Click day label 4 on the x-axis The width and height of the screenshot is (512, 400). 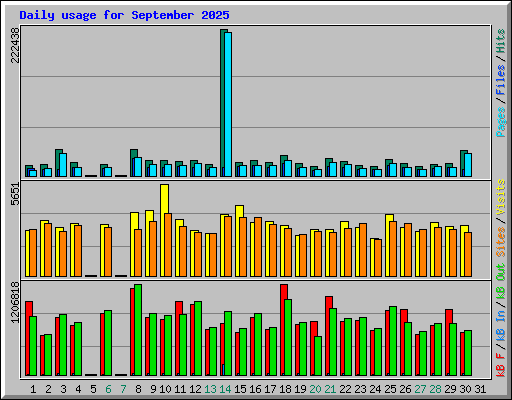click(78, 389)
